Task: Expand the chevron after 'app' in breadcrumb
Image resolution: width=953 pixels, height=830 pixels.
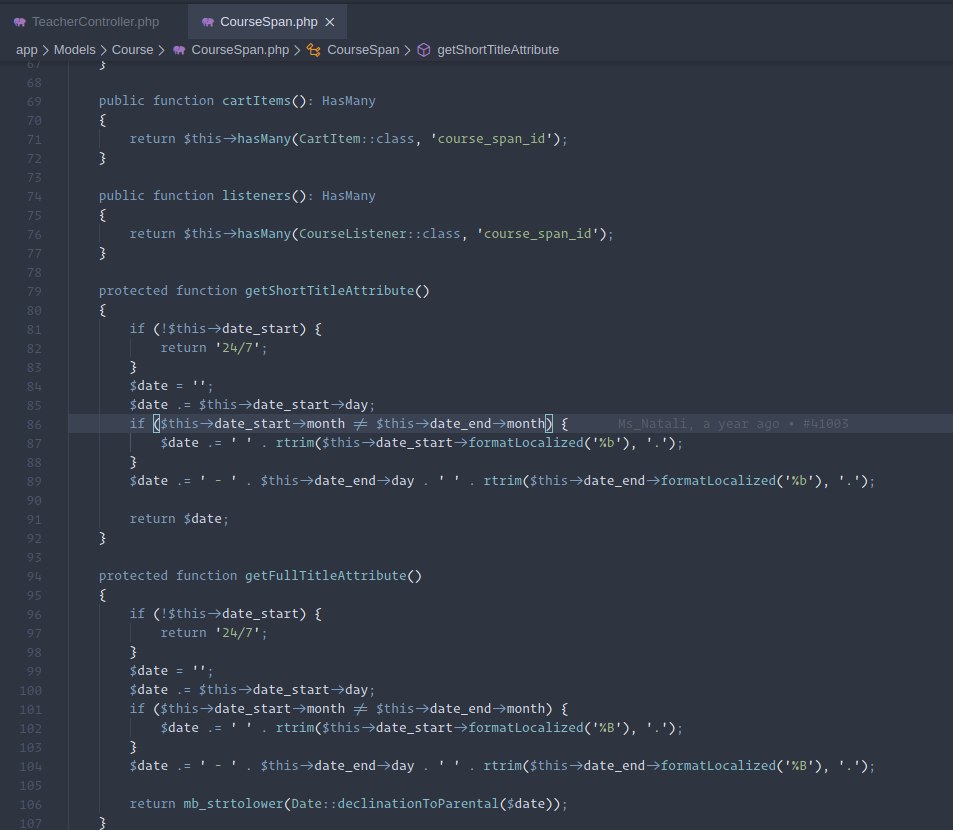Action: click(46, 50)
